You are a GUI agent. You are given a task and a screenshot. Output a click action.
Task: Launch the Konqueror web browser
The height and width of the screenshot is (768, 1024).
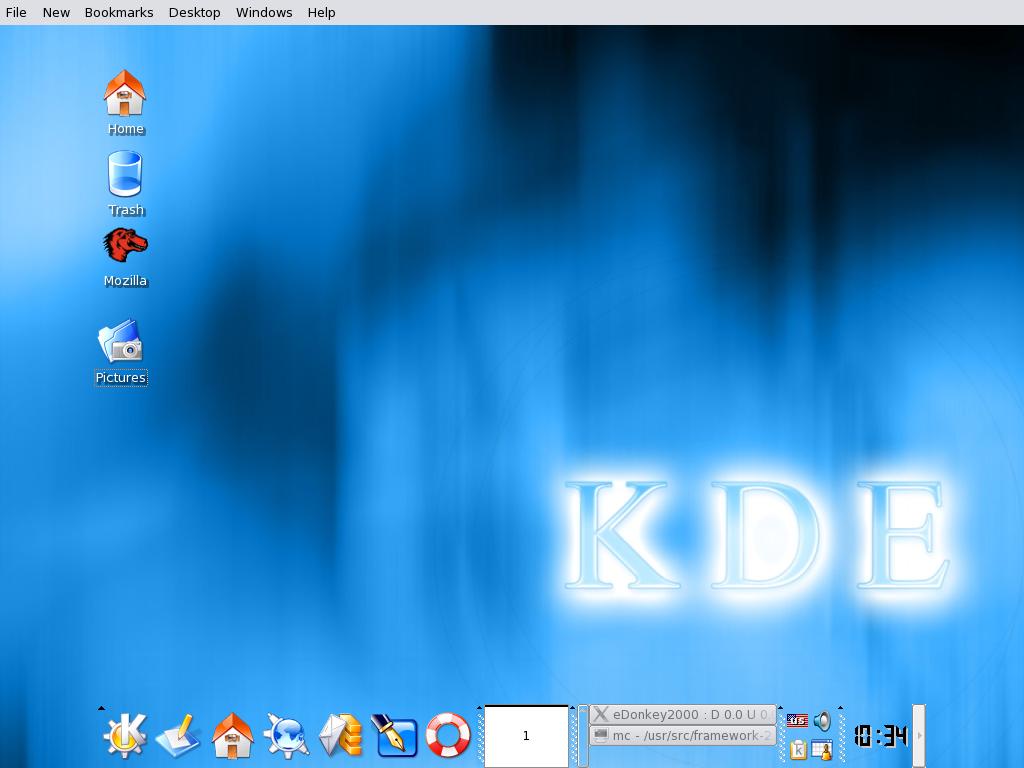(289, 735)
